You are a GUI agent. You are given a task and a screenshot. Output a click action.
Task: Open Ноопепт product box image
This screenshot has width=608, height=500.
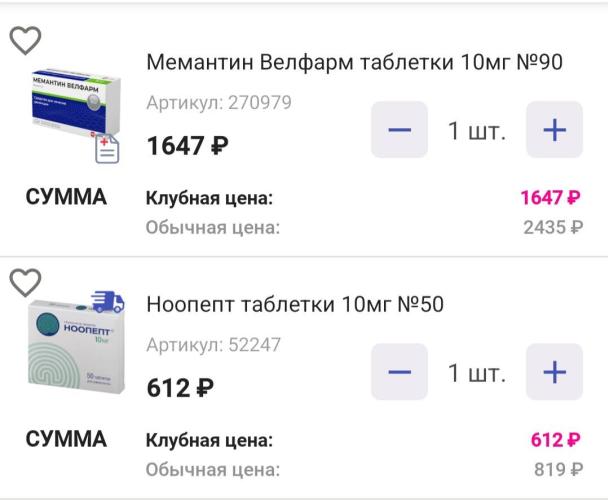click(76, 346)
